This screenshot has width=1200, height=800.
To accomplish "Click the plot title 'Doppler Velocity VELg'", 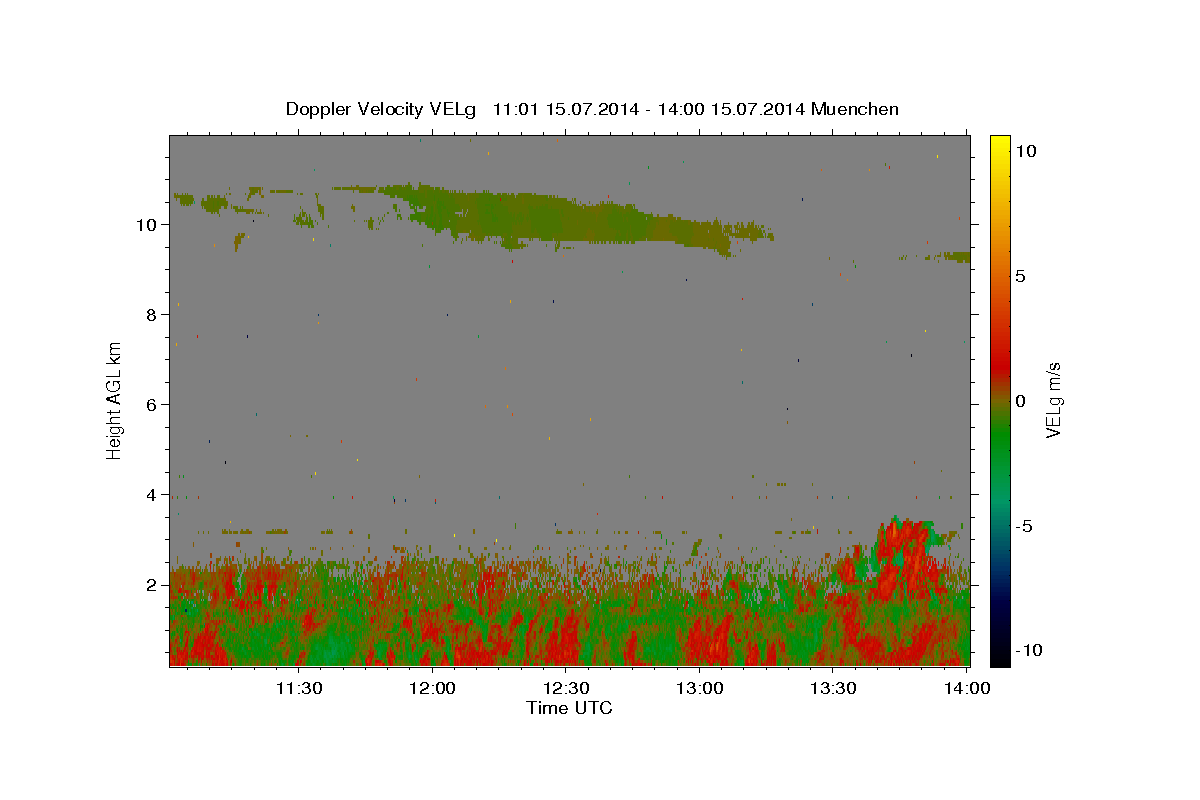I will [x=383, y=109].
